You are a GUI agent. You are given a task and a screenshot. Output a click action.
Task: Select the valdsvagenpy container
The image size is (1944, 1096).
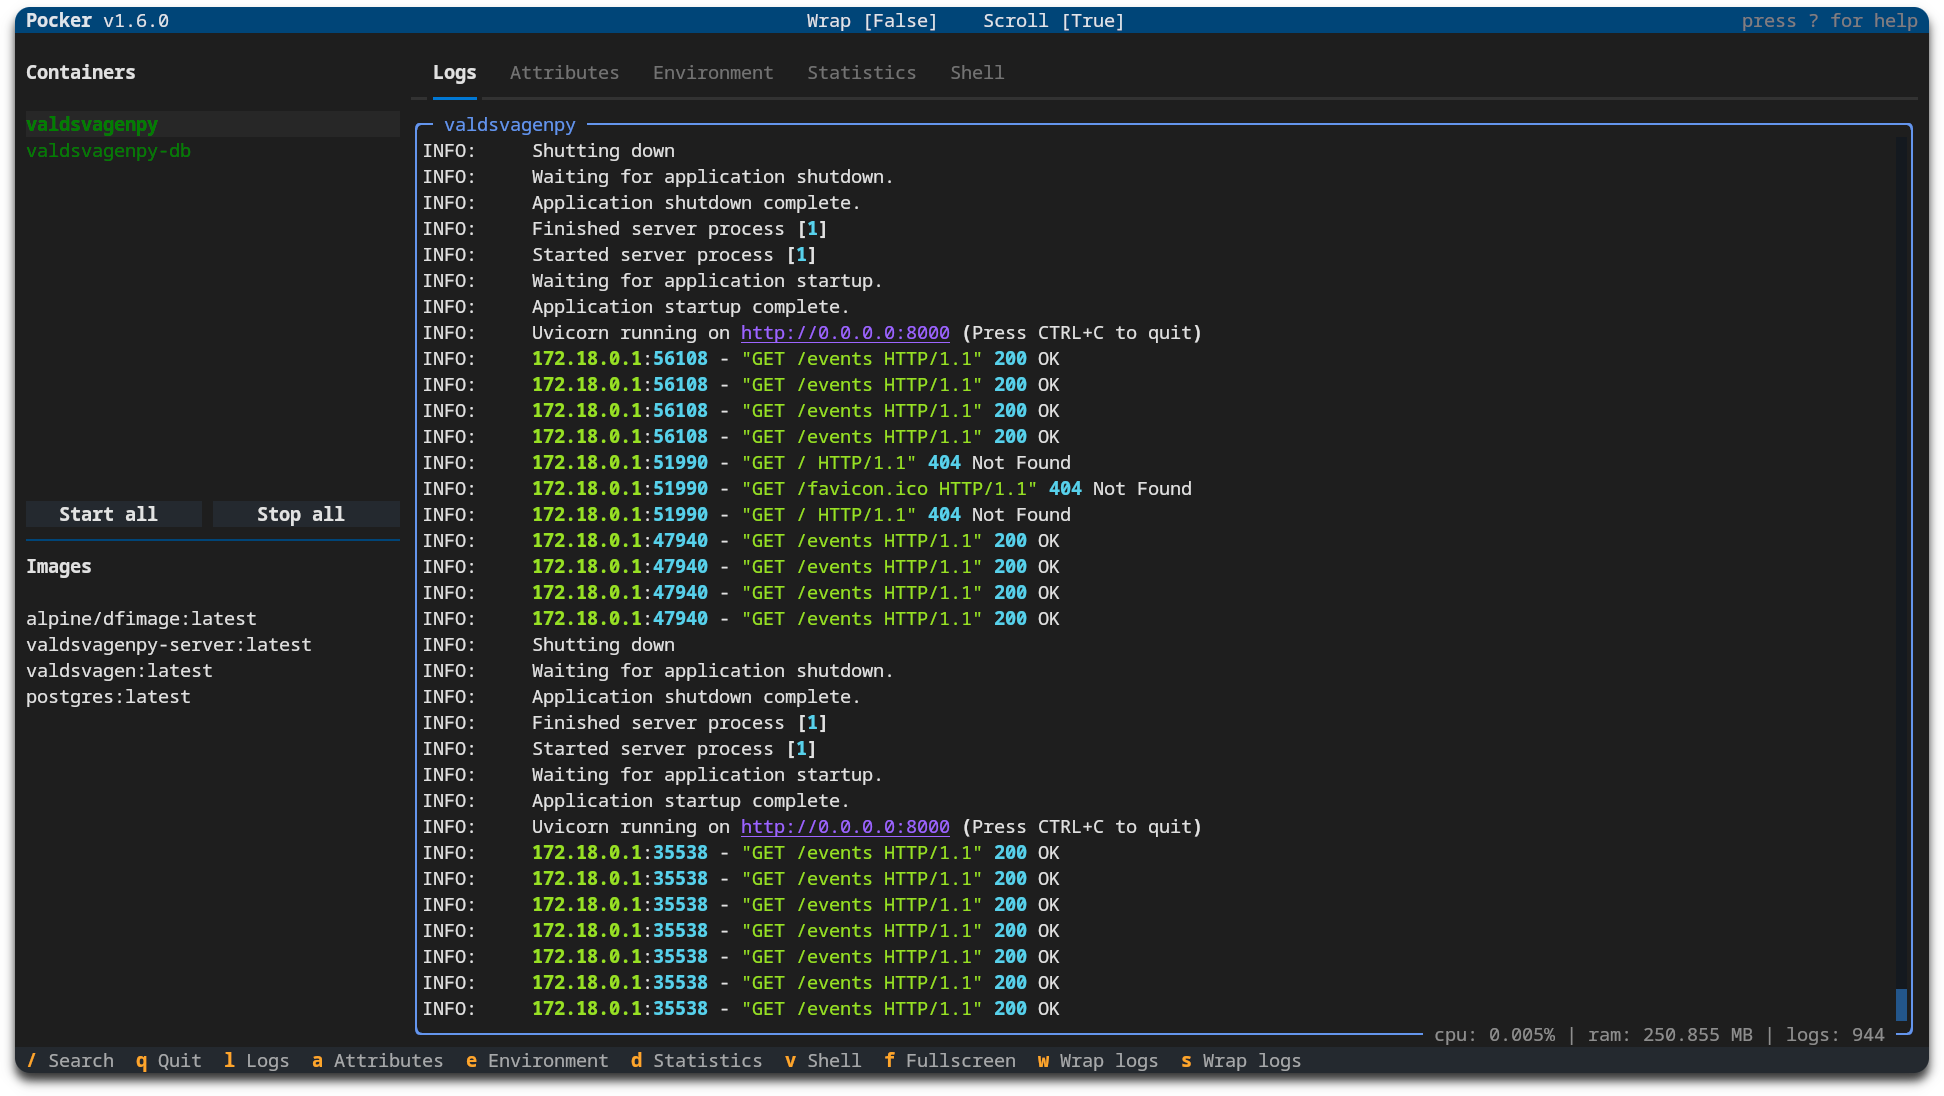point(92,125)
